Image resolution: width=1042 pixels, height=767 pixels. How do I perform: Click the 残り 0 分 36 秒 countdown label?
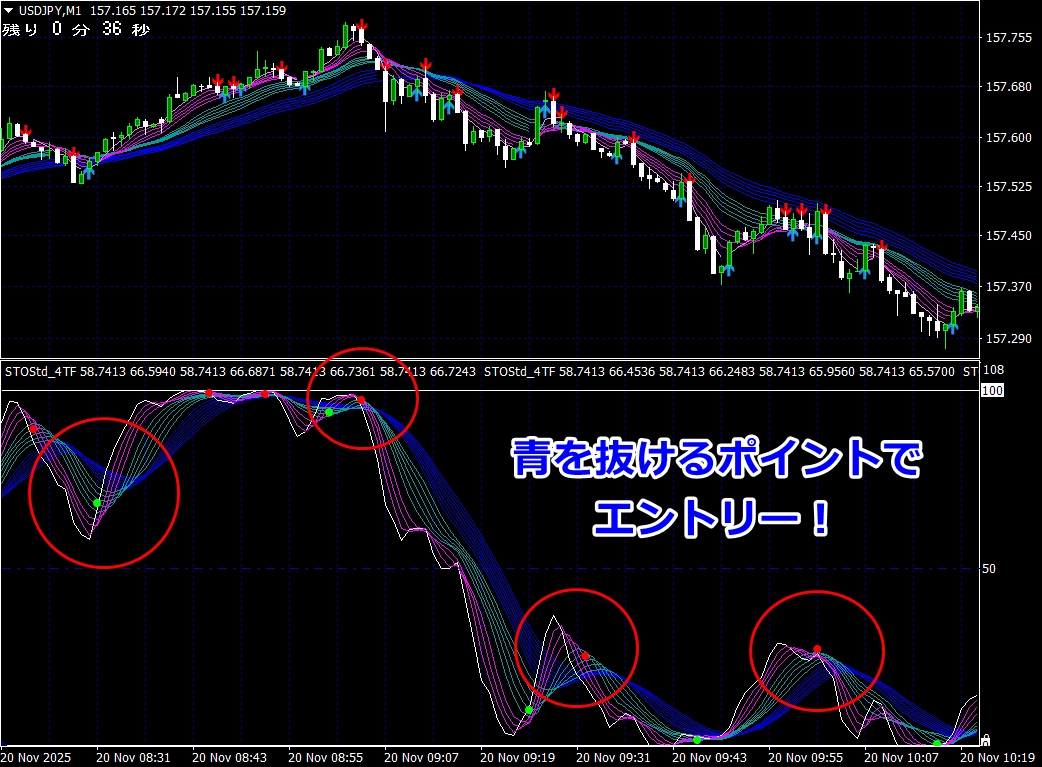(x=76, y=29)
